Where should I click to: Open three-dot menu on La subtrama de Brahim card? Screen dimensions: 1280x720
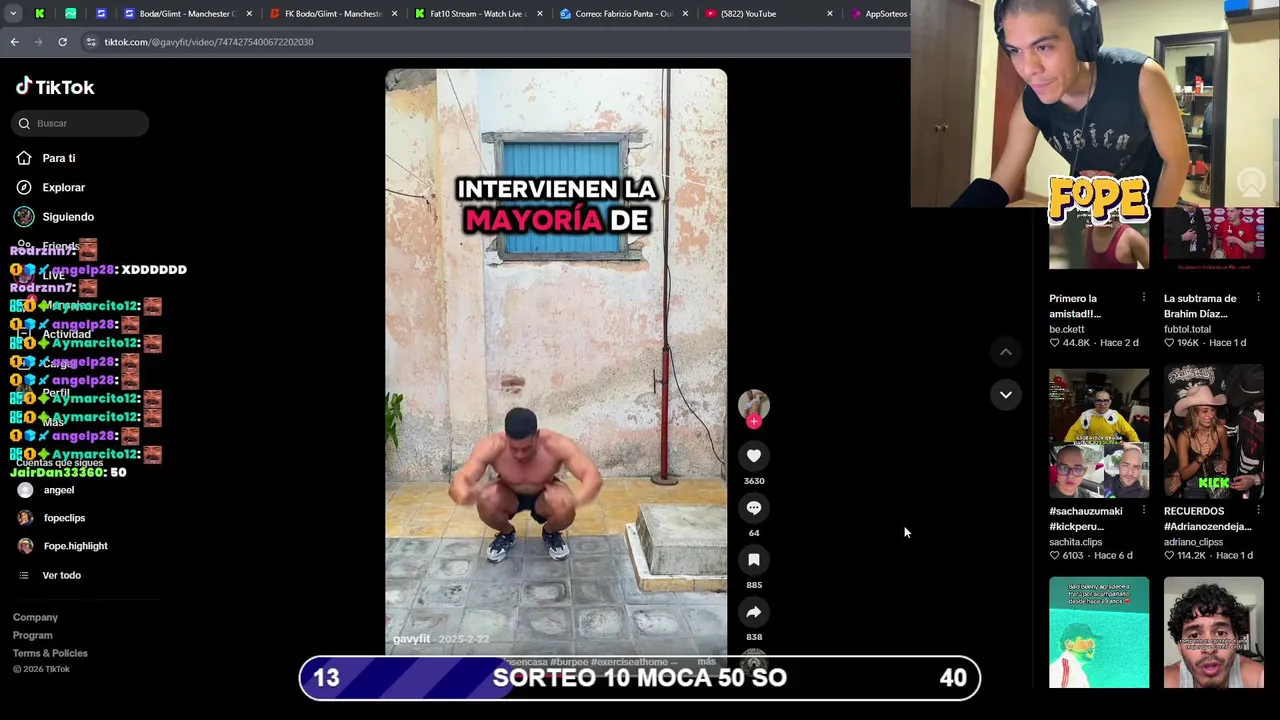[1258, 298]
